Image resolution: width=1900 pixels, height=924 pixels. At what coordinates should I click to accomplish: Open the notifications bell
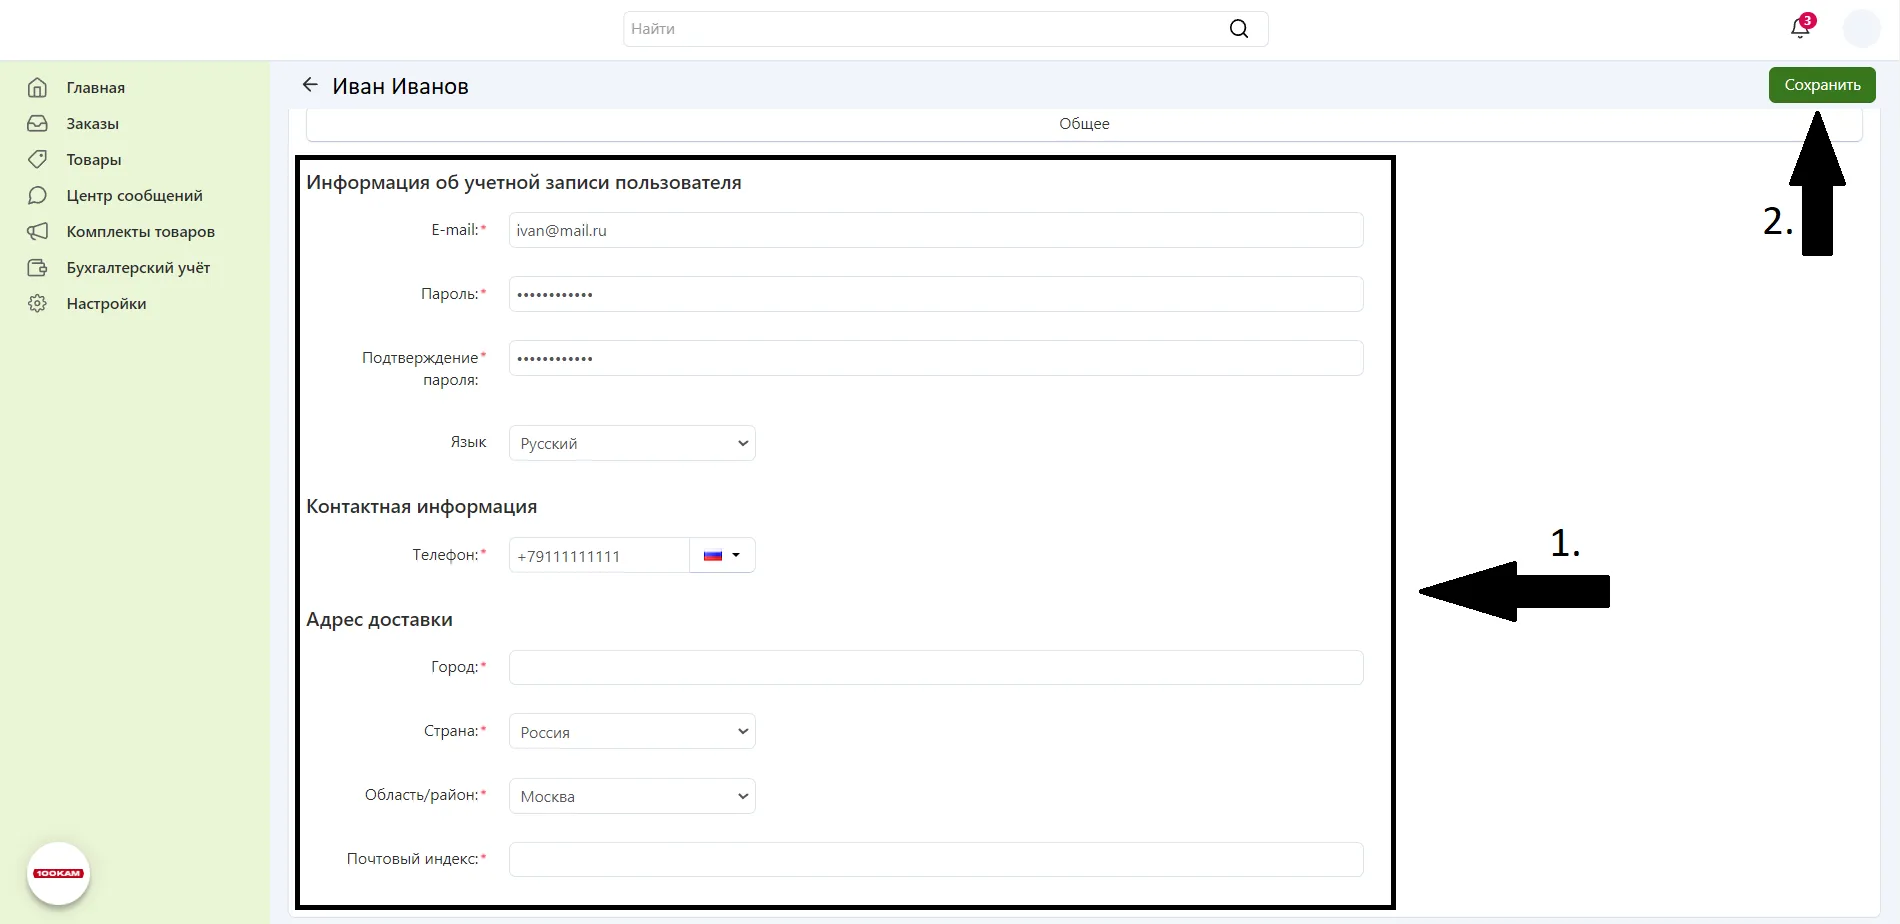coord(1800,28)
